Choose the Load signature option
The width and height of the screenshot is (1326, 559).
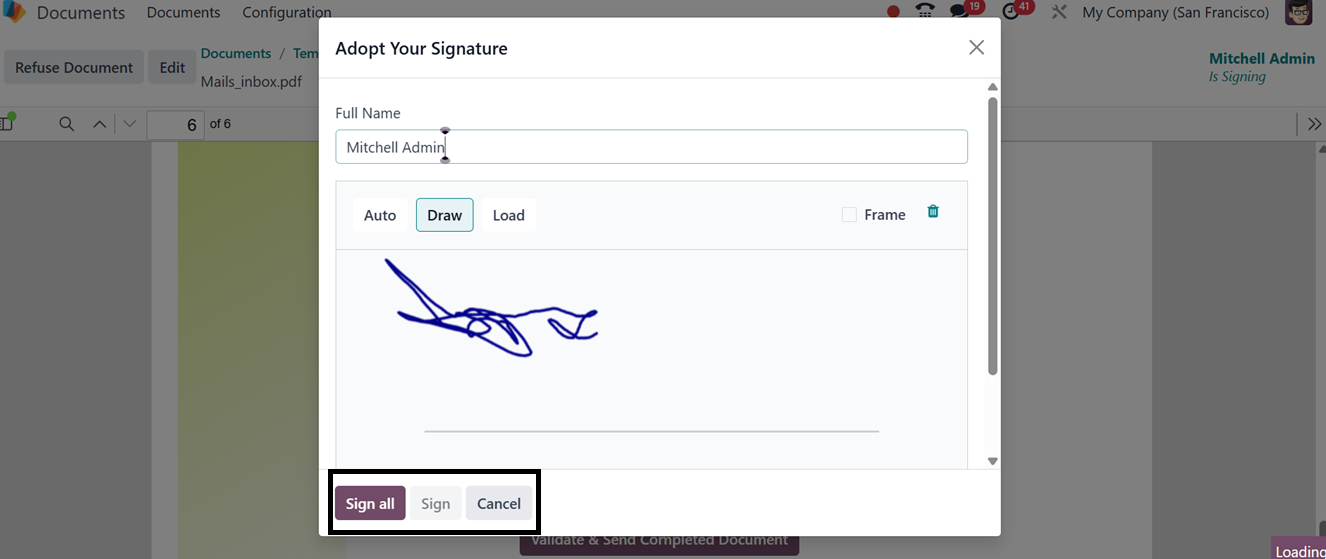click(508, 215)
